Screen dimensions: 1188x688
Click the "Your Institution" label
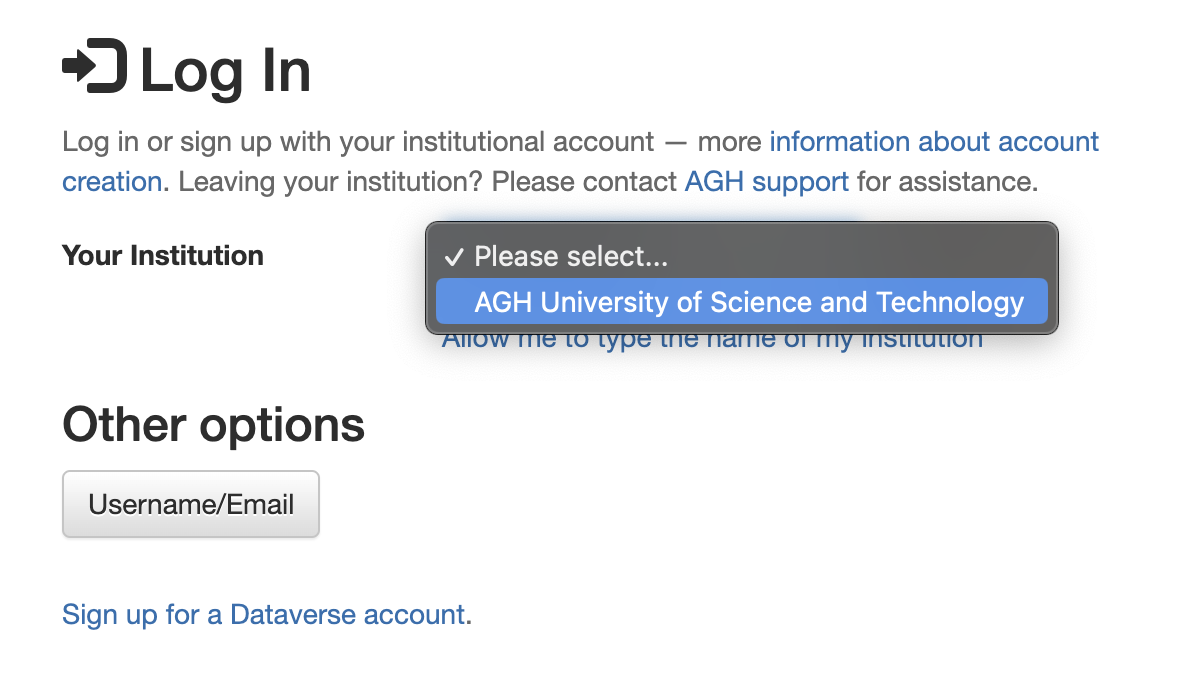tap(163, 256)
